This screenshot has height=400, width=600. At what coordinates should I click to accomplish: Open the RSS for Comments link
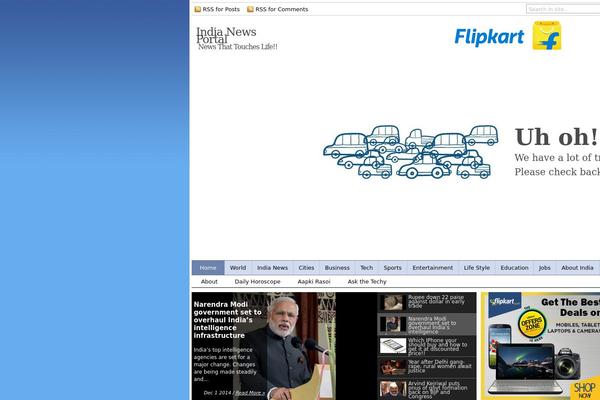[x=282, y=9]
